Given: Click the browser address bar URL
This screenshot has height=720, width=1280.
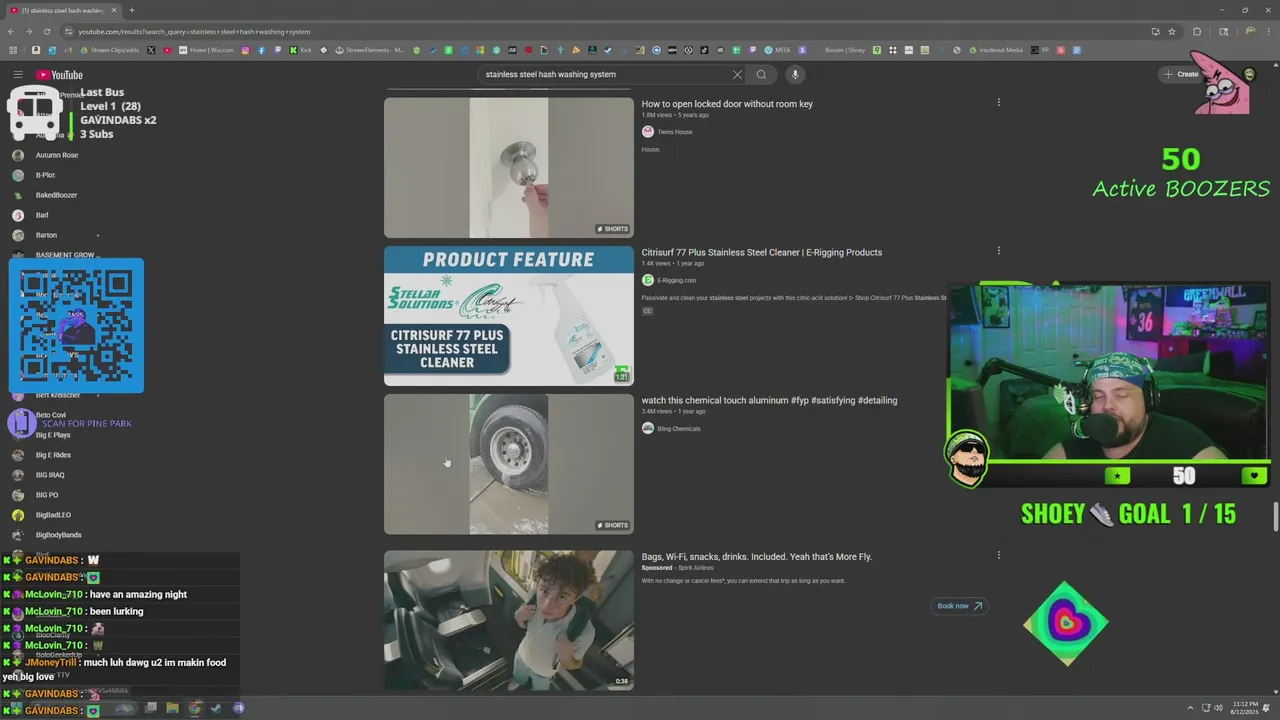Looking at the screenshot, I should [195, 31].
